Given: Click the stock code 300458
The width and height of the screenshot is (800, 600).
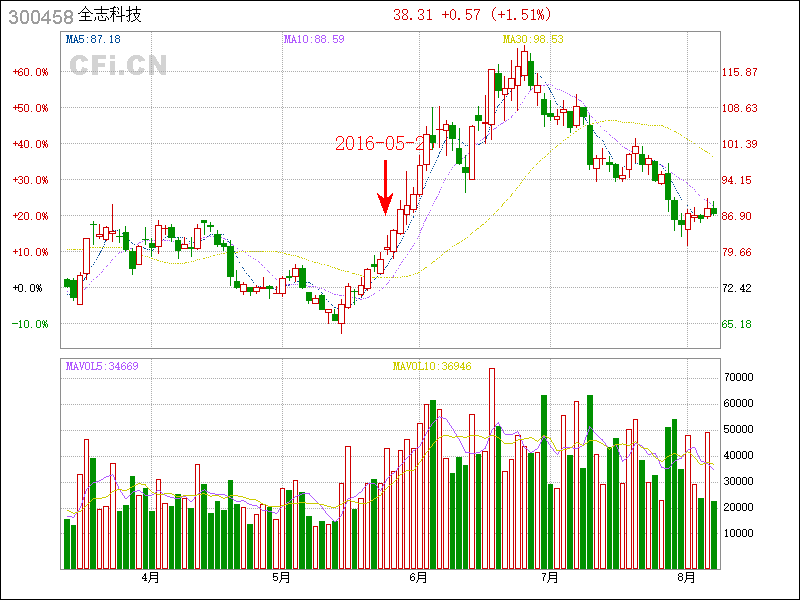Looking at the screenshot, I should (x=40, y=16).
